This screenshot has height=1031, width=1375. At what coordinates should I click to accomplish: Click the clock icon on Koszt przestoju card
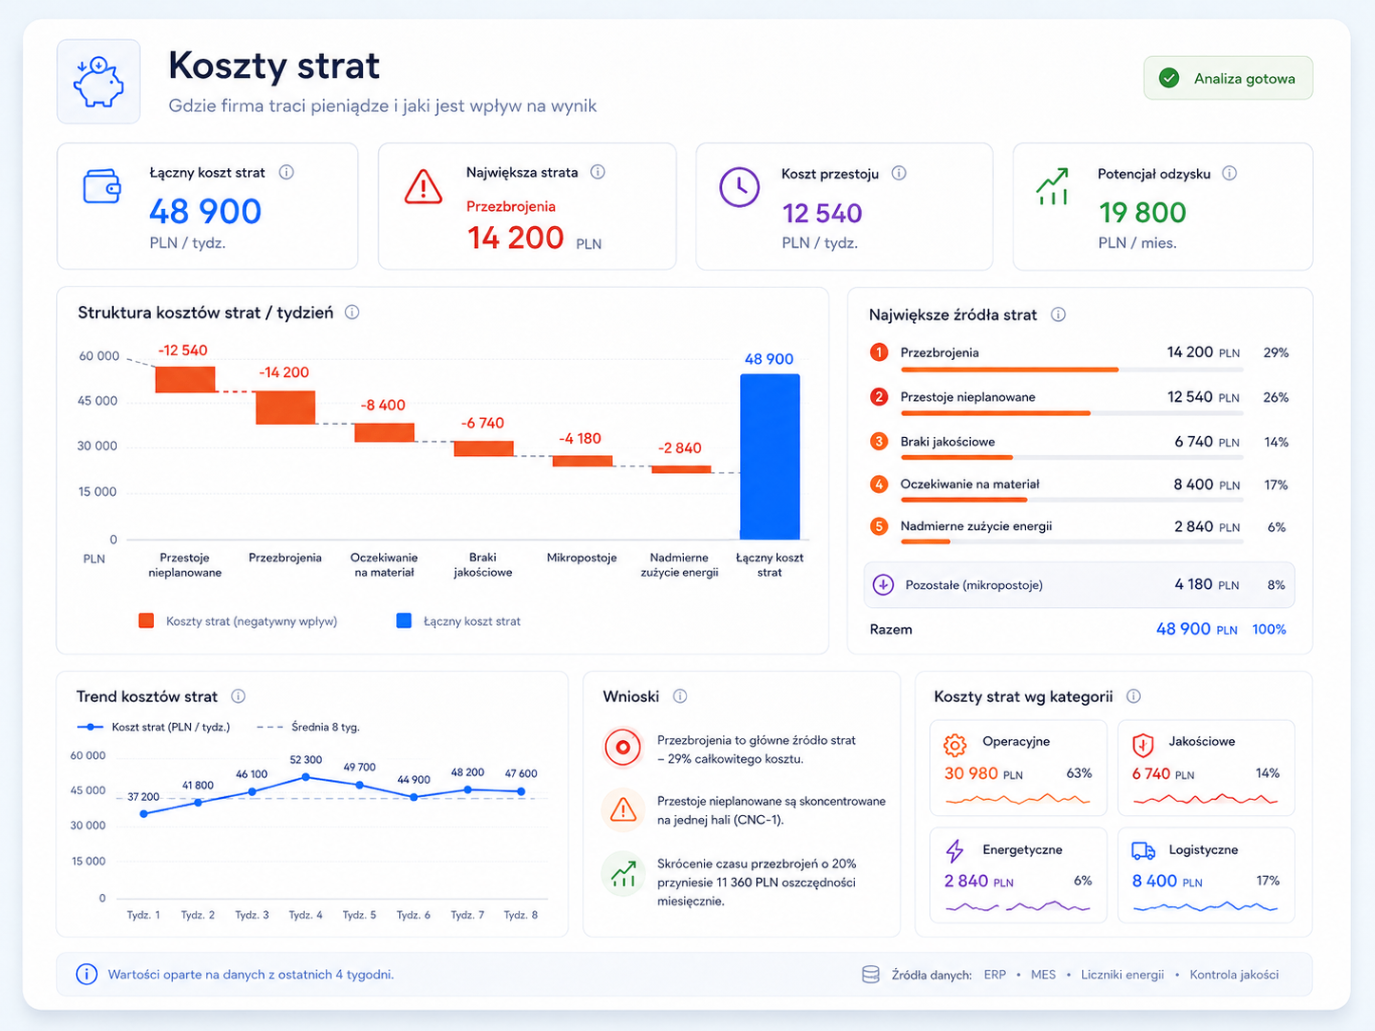tap(740, 187)
